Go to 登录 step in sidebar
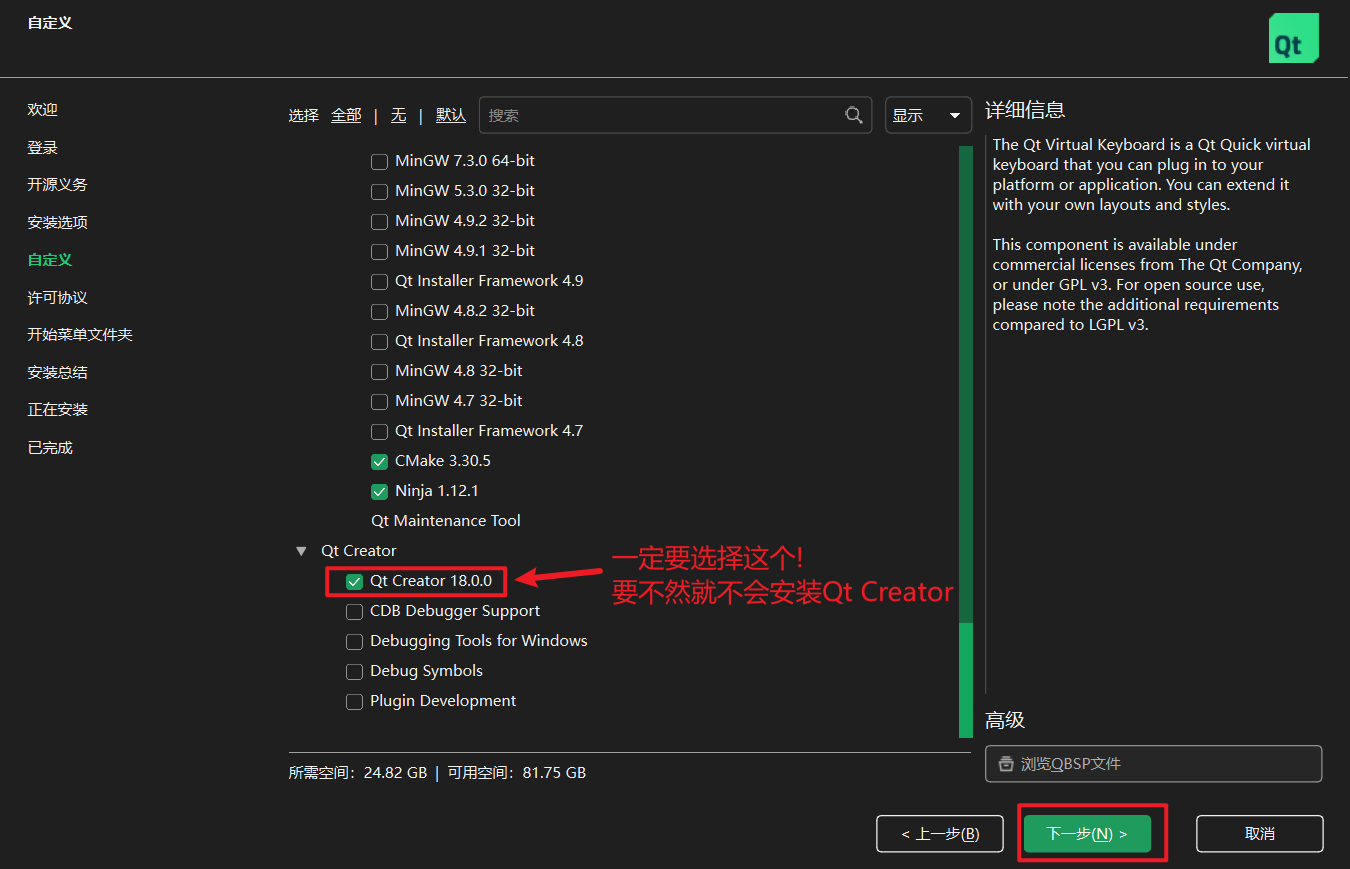The image size is (1350, 869). pyautogui.click(x=43, y=148)
